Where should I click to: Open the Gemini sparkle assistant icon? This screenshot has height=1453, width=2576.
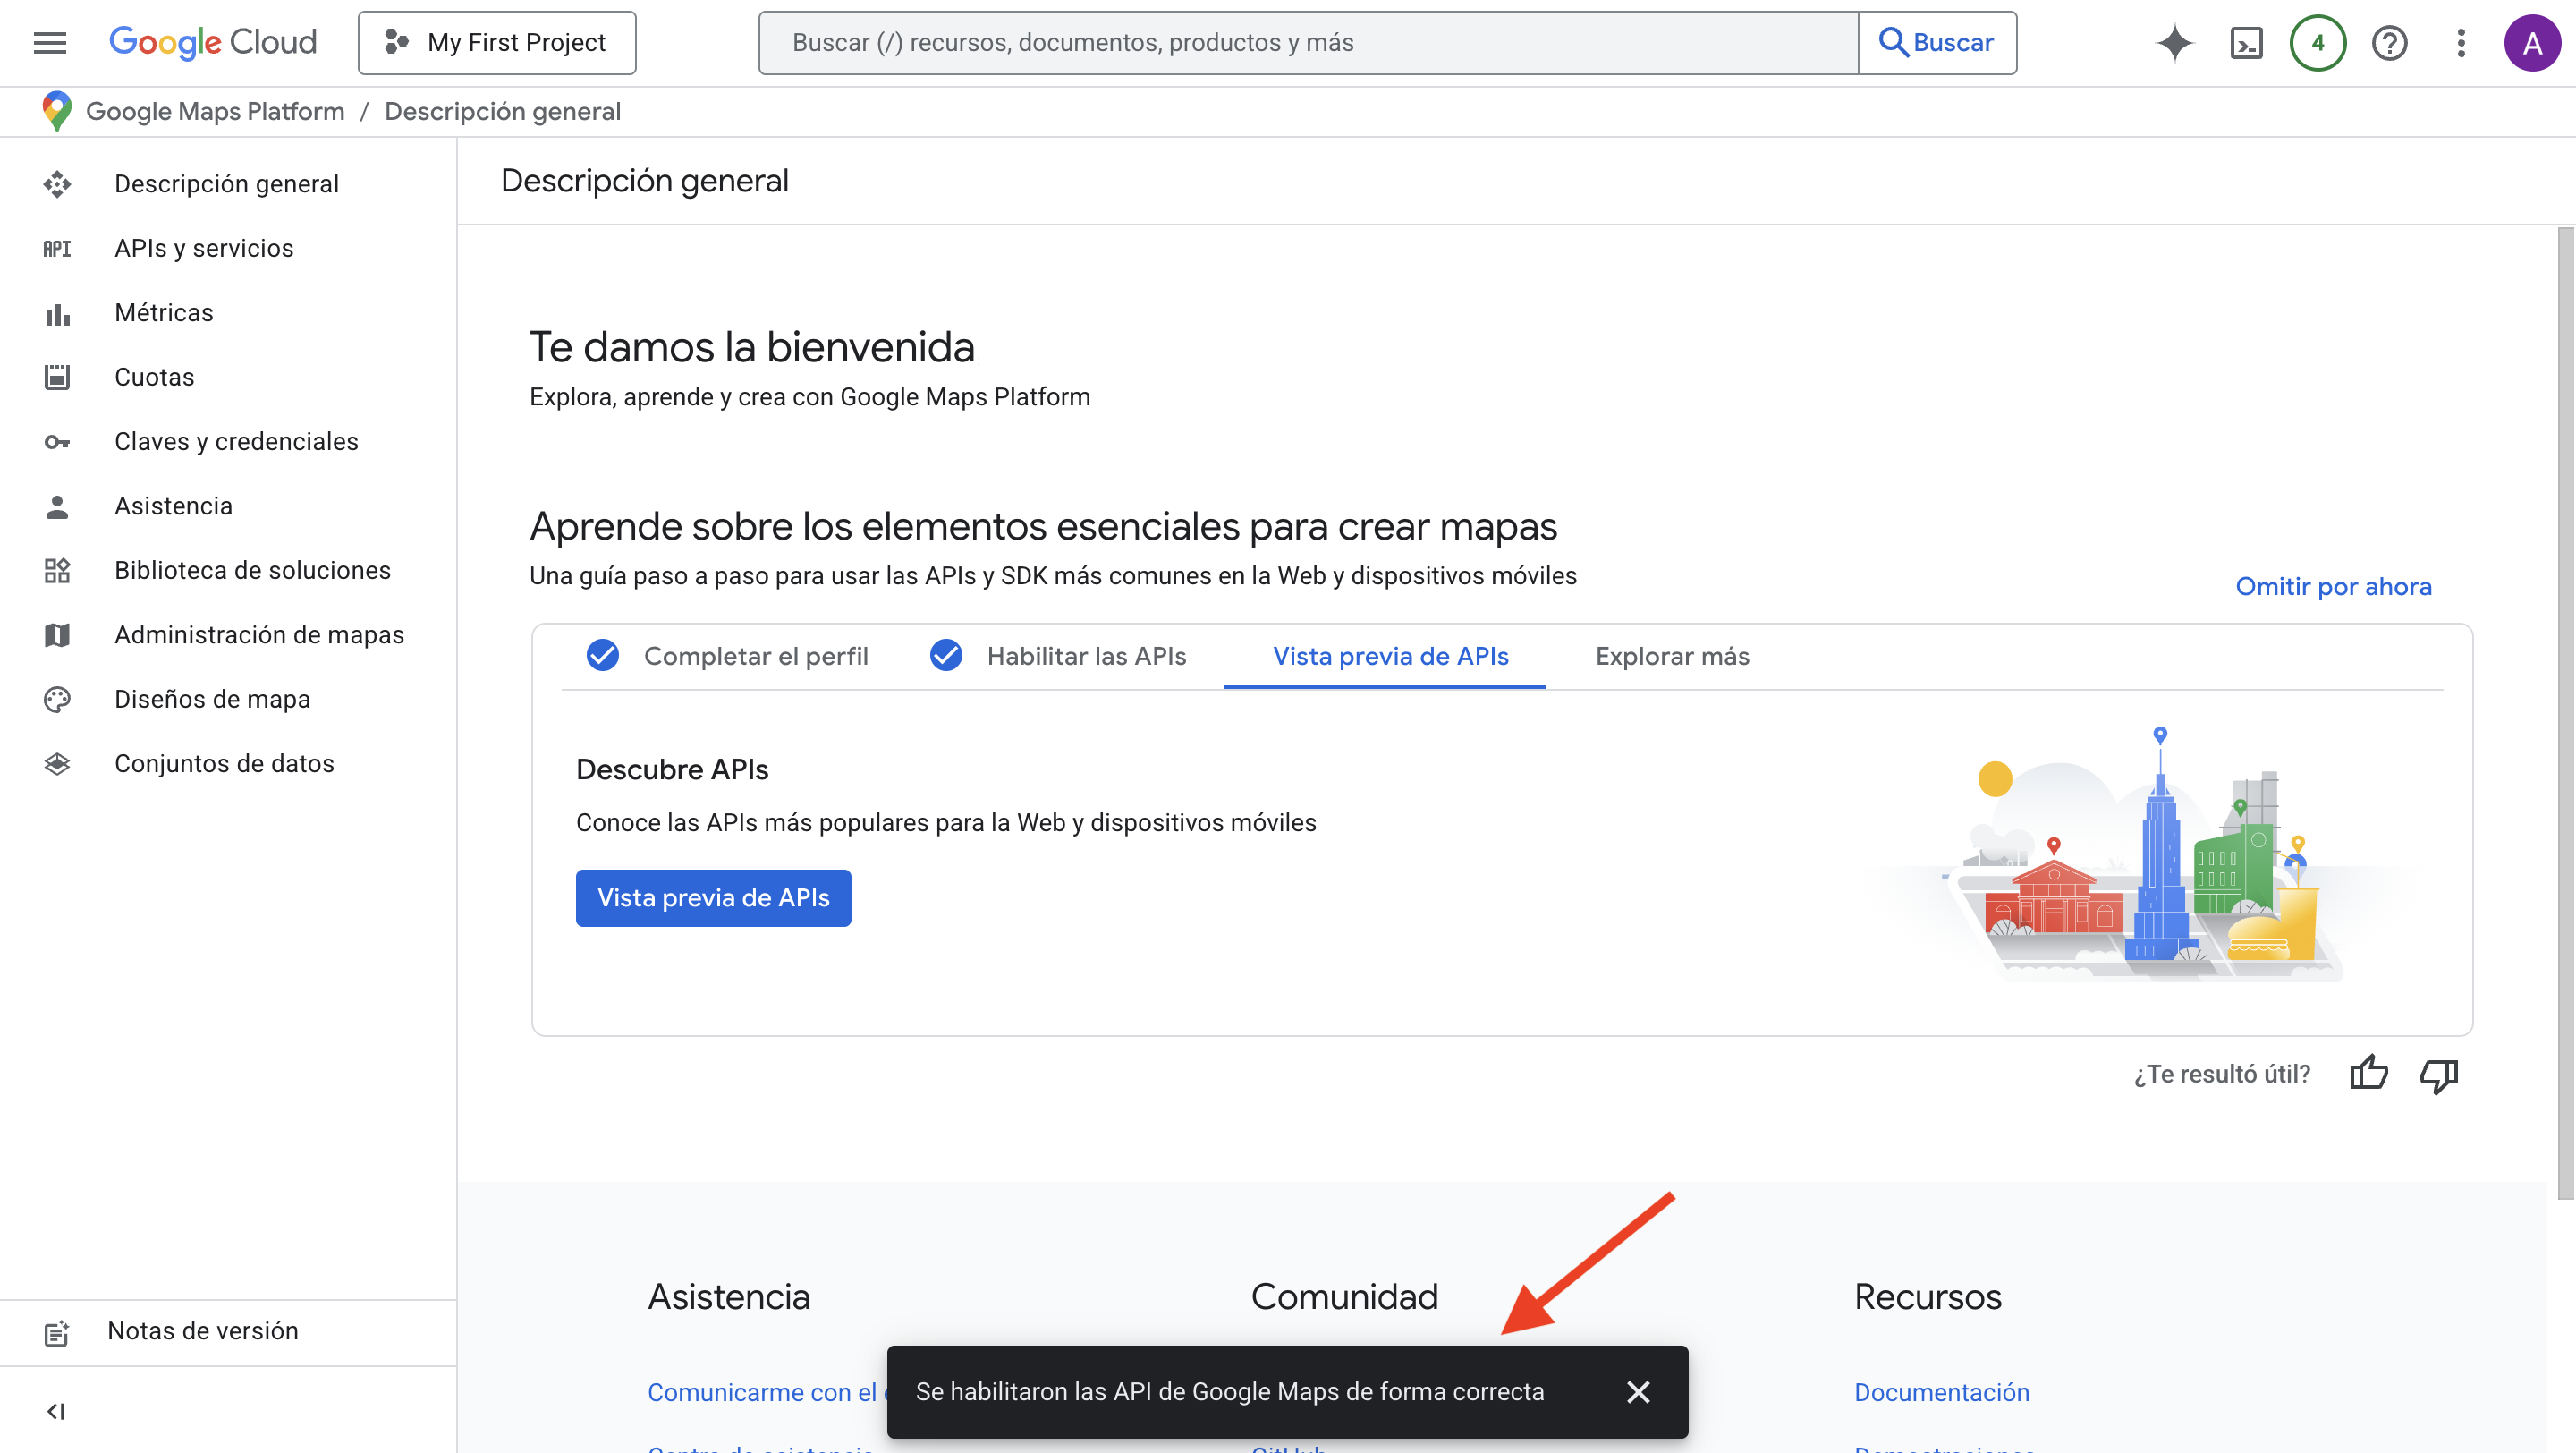[2174, 43]
